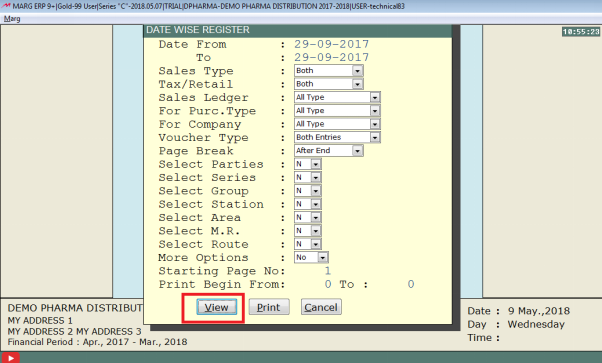The image size is (602, 363).
Task: Click the Marg ERP logo icon in title bar
Action: click(x=6, y=6)
